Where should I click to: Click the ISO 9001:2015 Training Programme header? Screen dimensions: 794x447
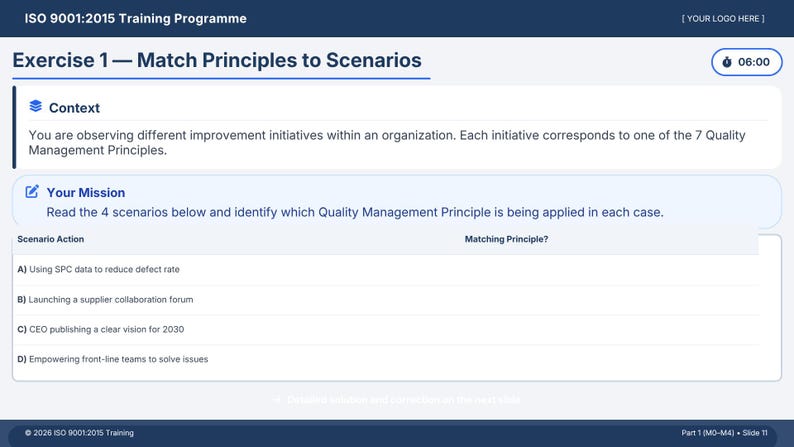tap(136, 19)
